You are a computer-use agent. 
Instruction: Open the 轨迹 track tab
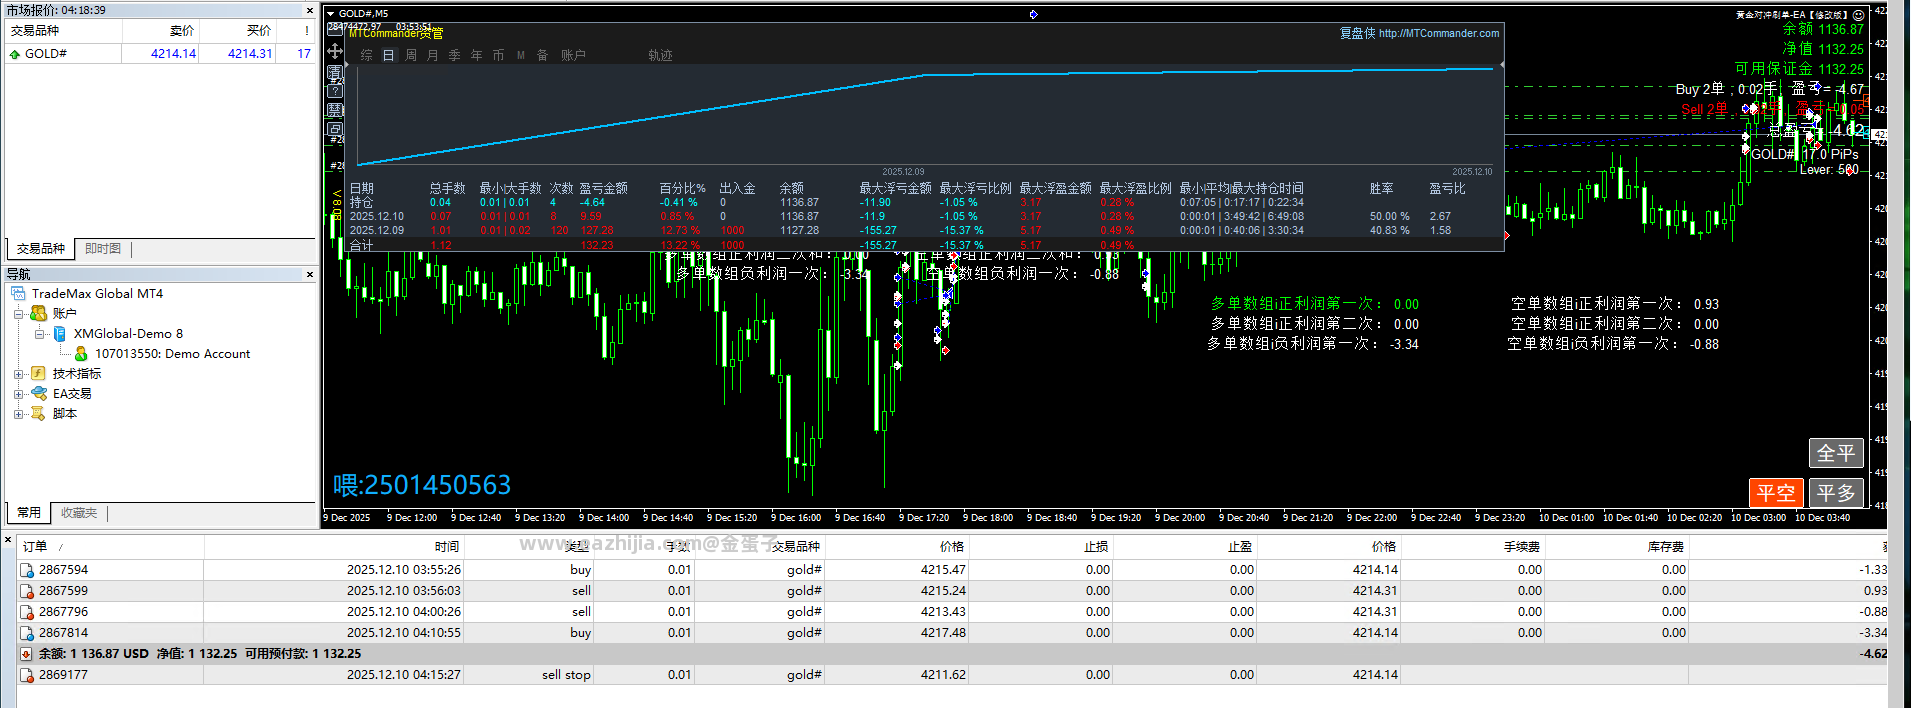point(660,55)
